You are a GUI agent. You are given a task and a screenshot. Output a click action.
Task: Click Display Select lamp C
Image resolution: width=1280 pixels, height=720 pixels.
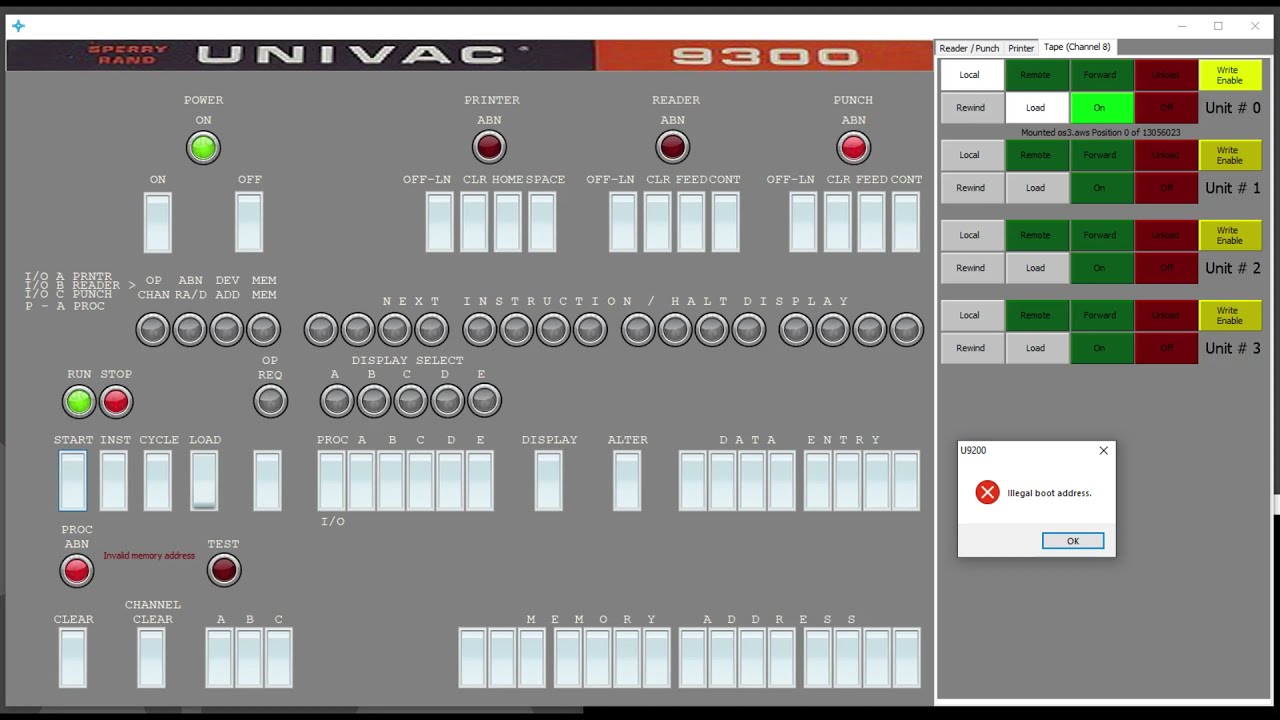410,401
